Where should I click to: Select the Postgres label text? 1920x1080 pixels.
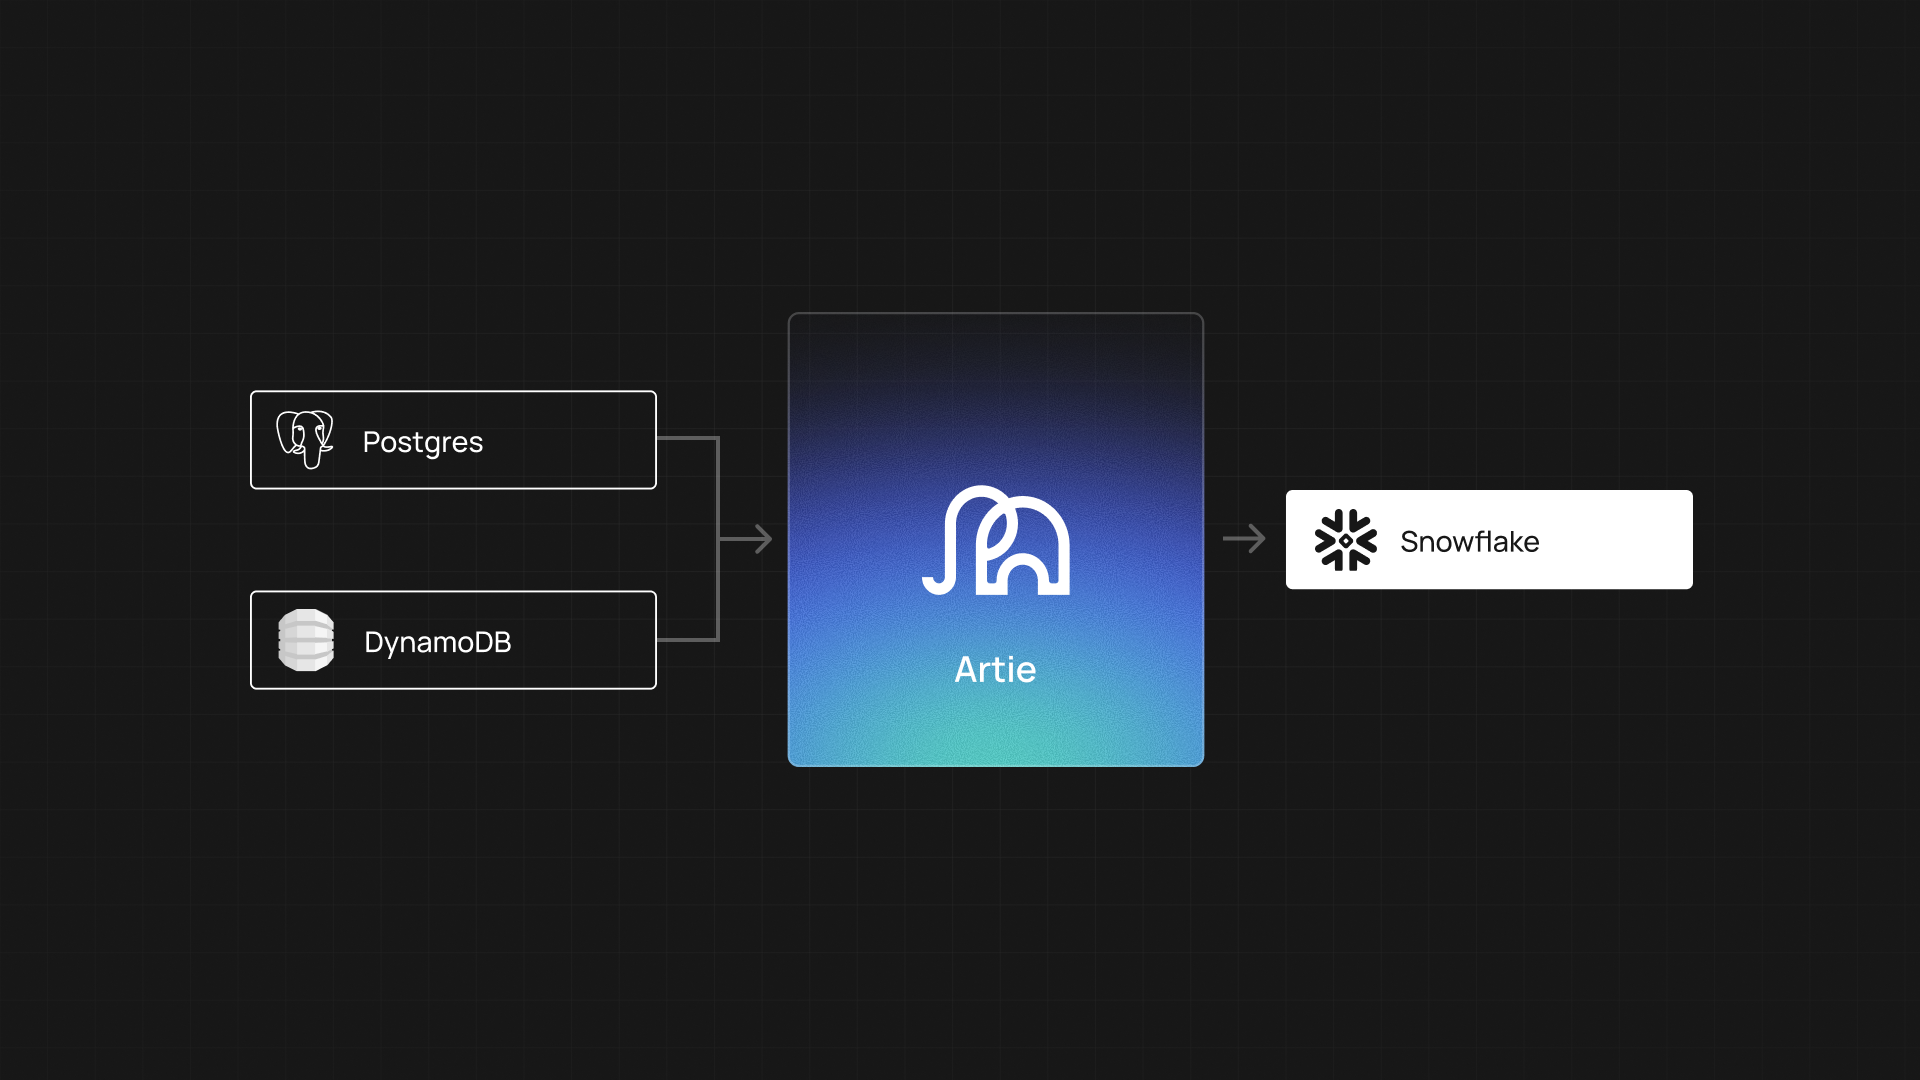(x=423, y=442)
